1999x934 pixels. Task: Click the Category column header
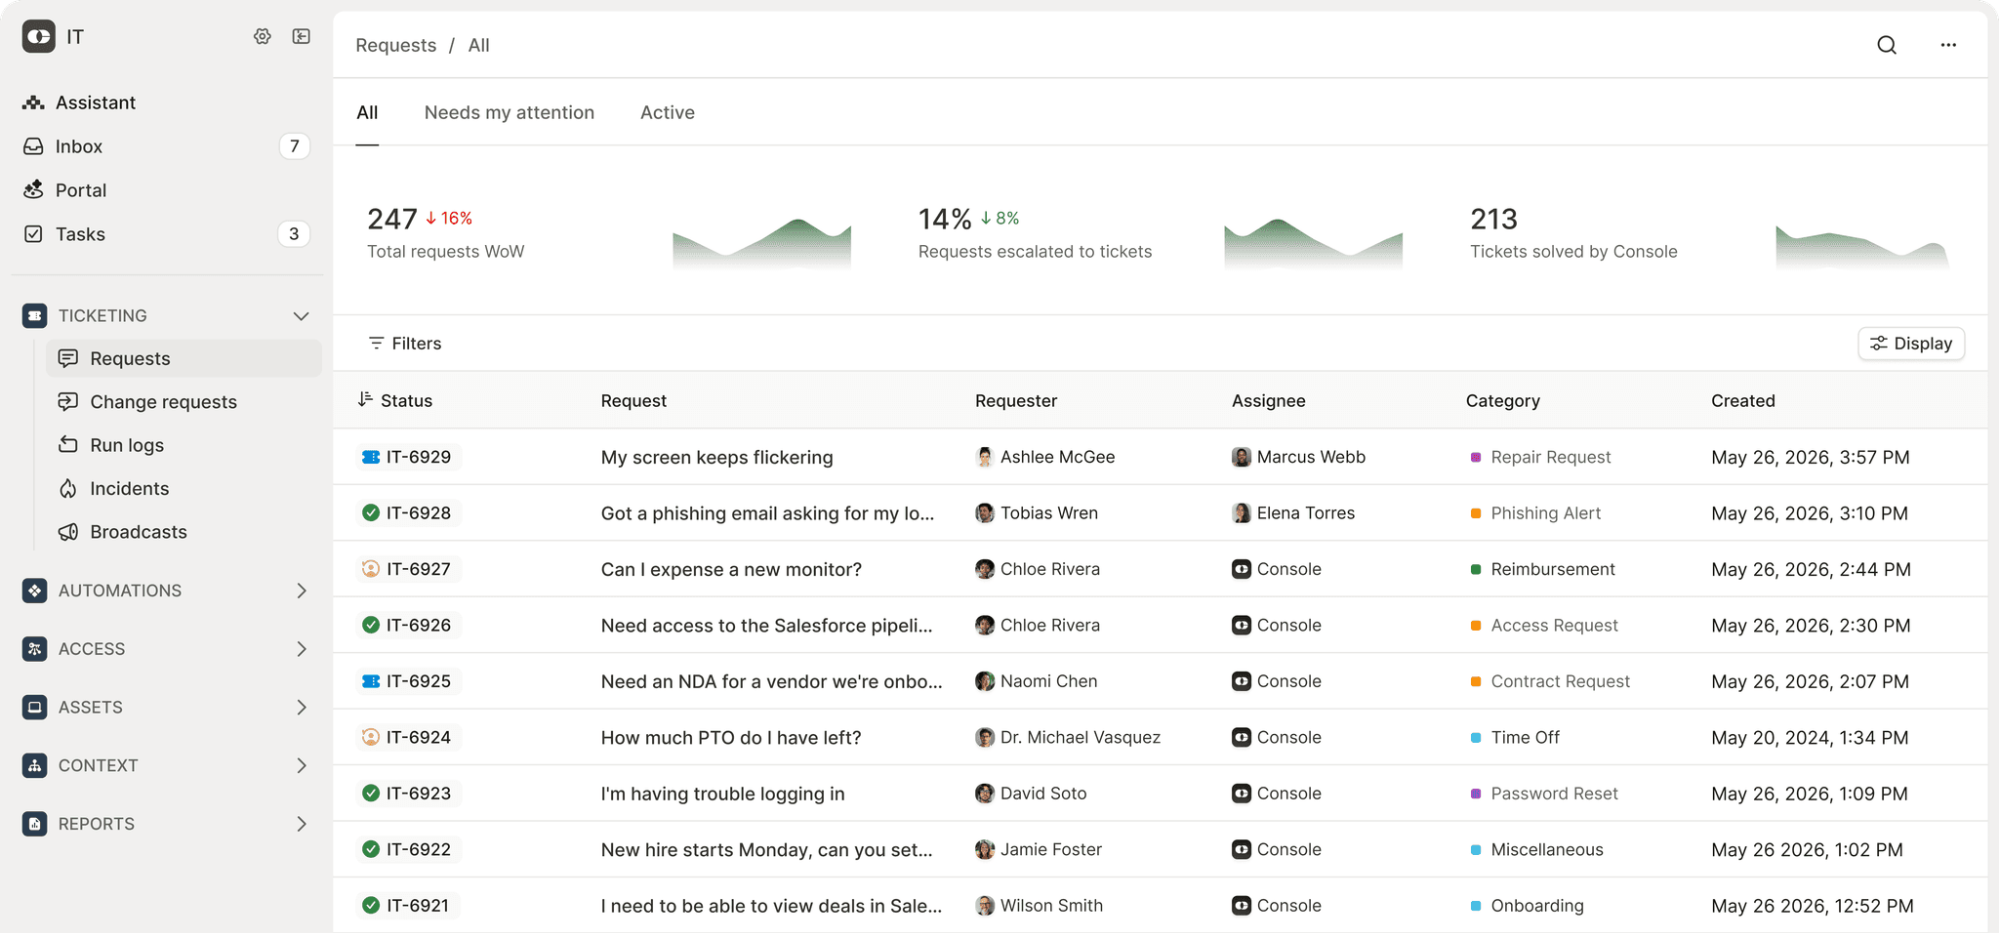click(1502, 400)
